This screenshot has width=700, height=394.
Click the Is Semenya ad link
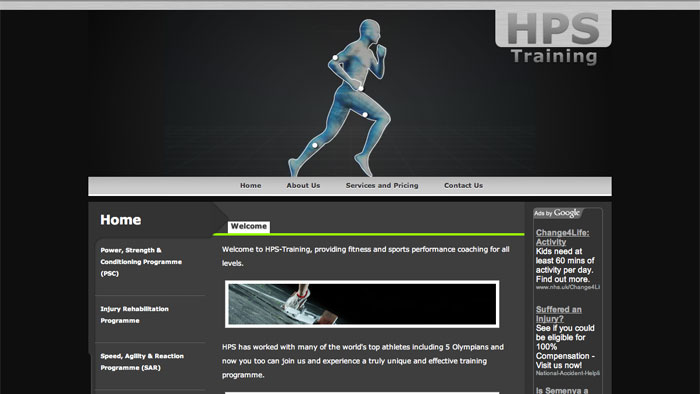pos(562,390)
